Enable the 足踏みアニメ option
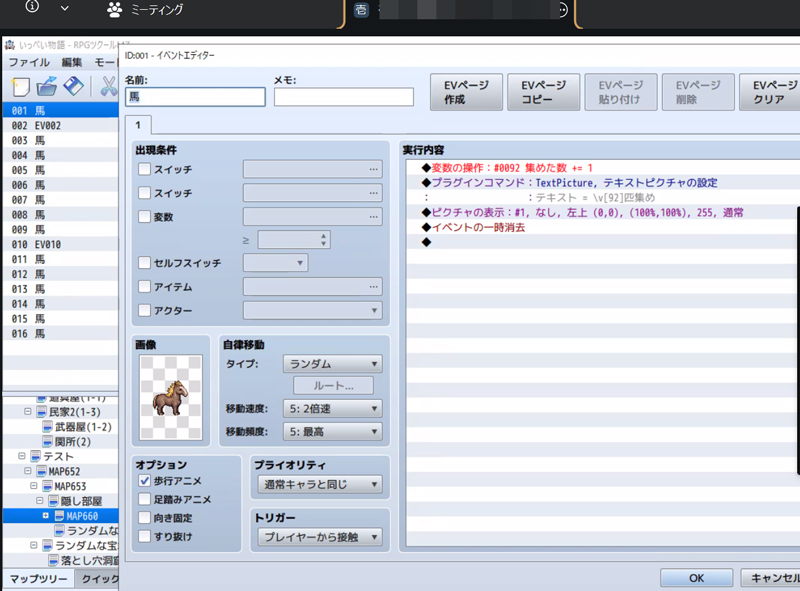The image size is (800, 591). 145,499
